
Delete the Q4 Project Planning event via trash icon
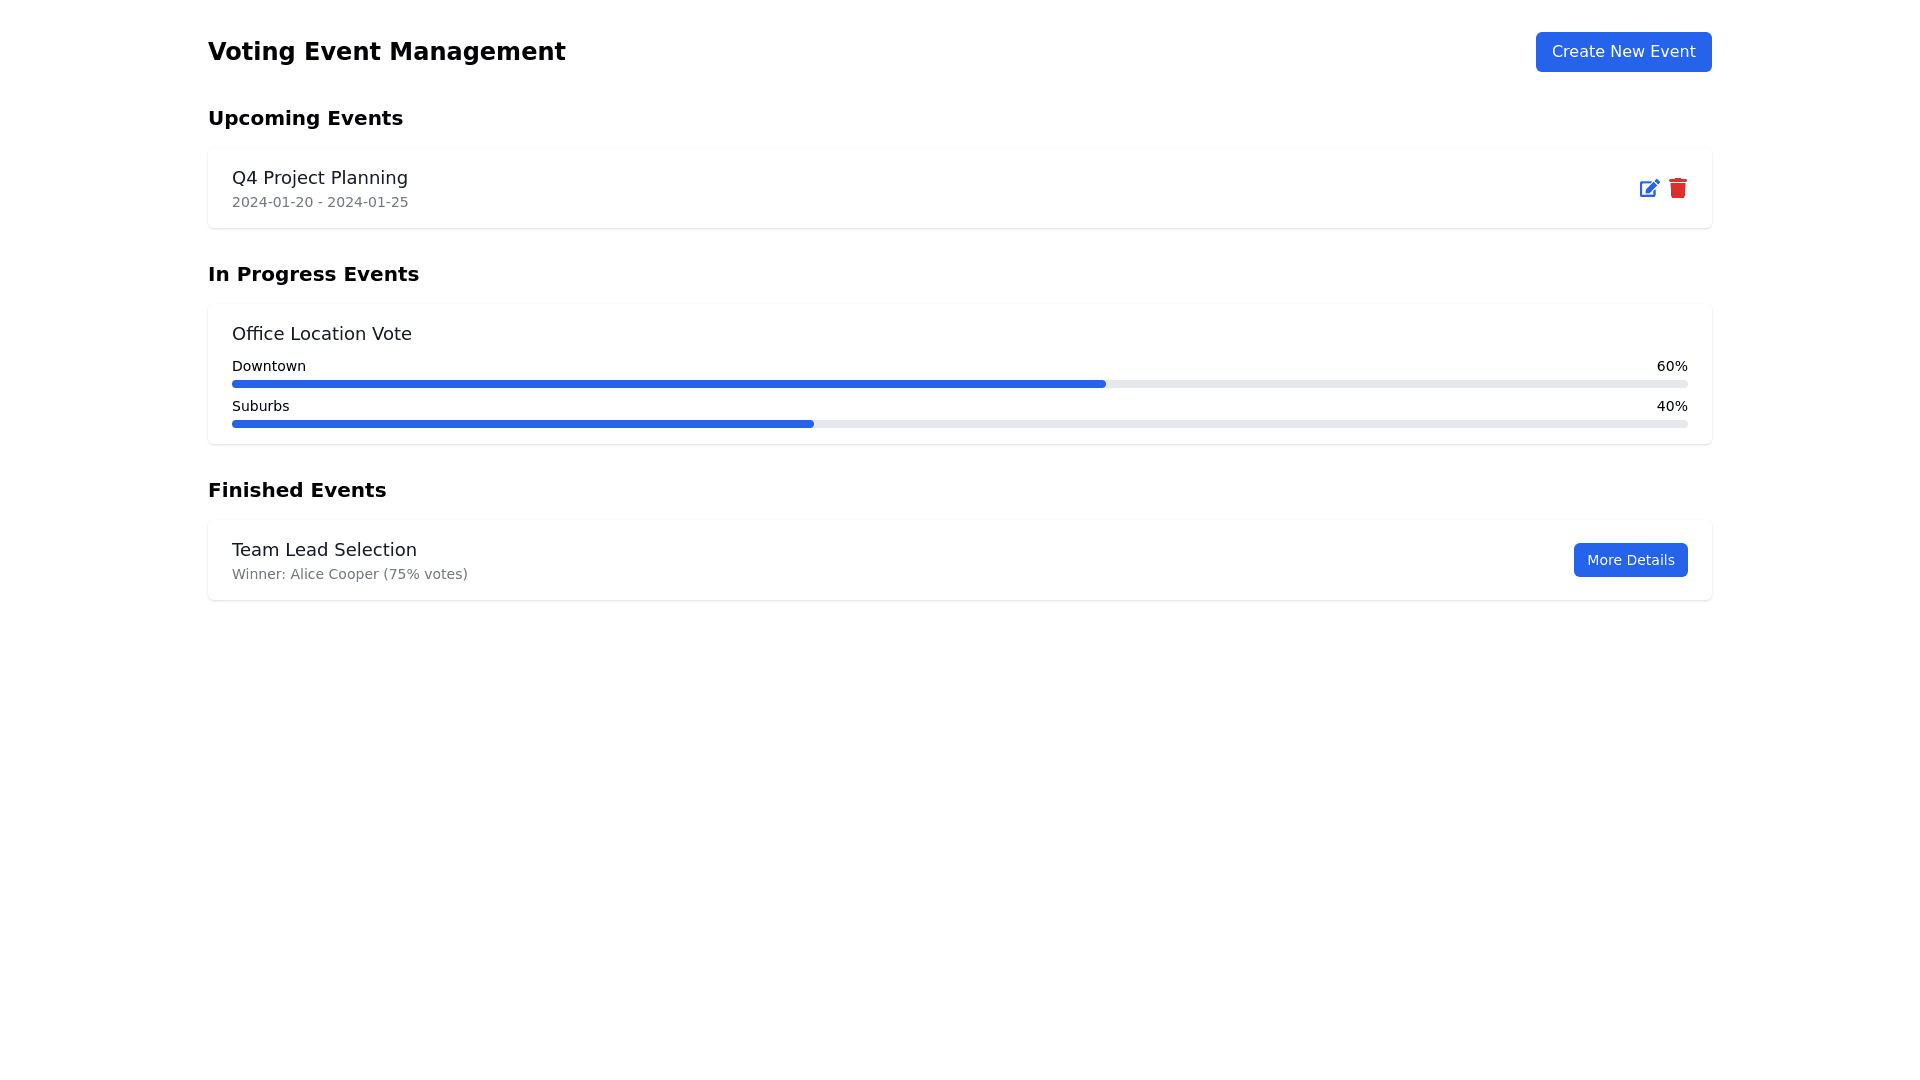[1678, 188]
